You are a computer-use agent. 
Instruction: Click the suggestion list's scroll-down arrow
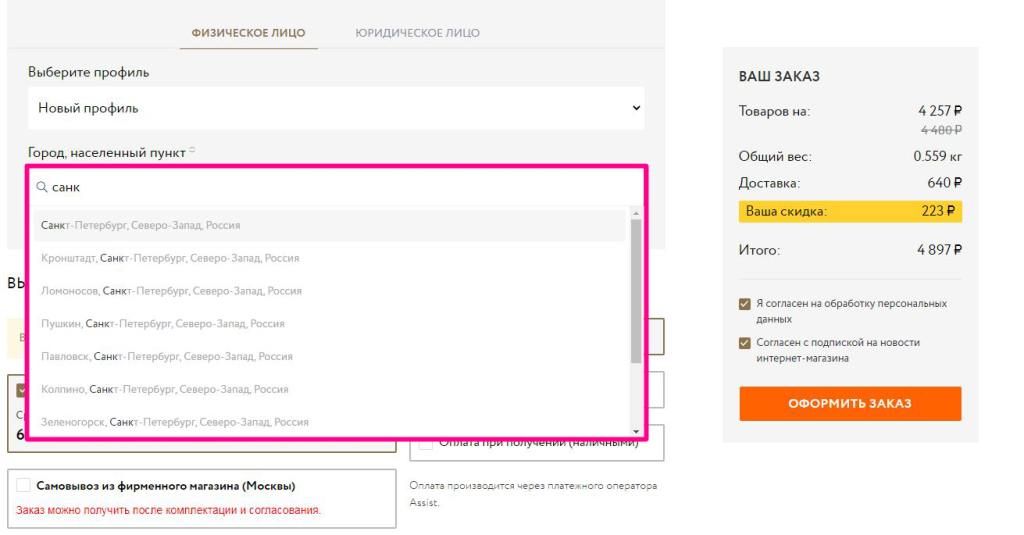pyautogui.click(x=636, y=431)
